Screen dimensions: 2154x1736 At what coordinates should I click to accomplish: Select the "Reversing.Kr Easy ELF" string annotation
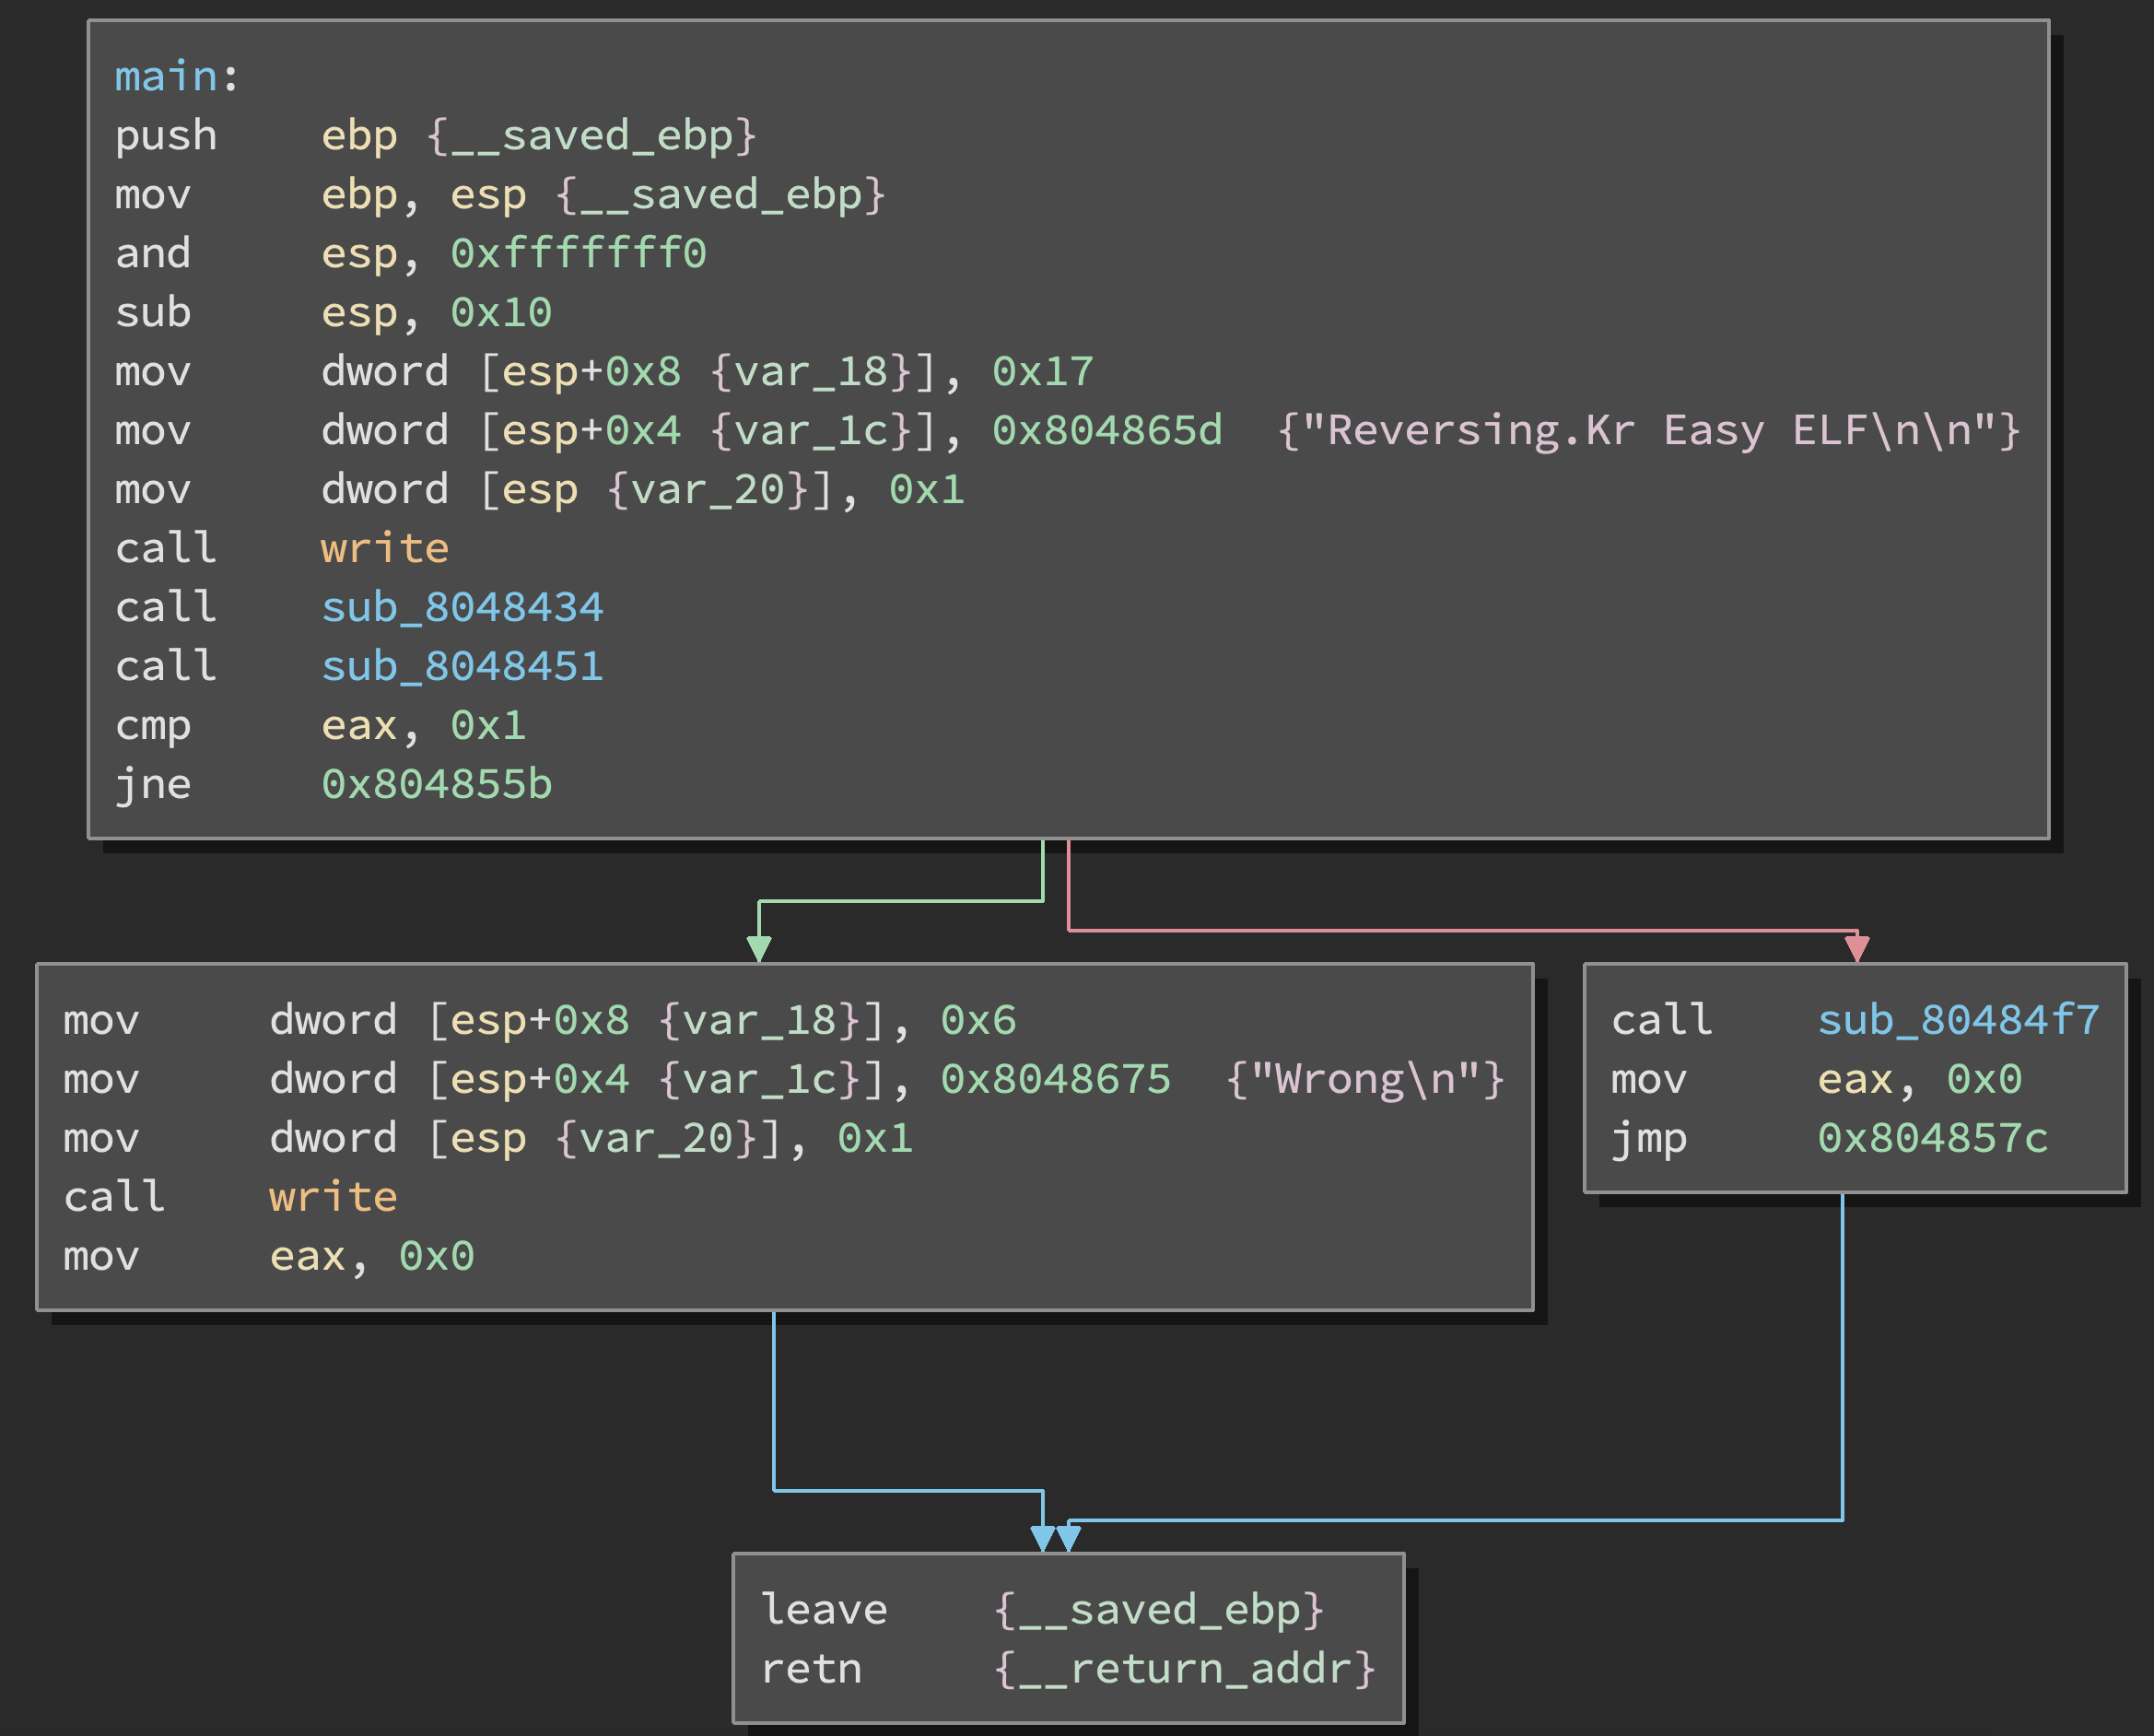1648,430
